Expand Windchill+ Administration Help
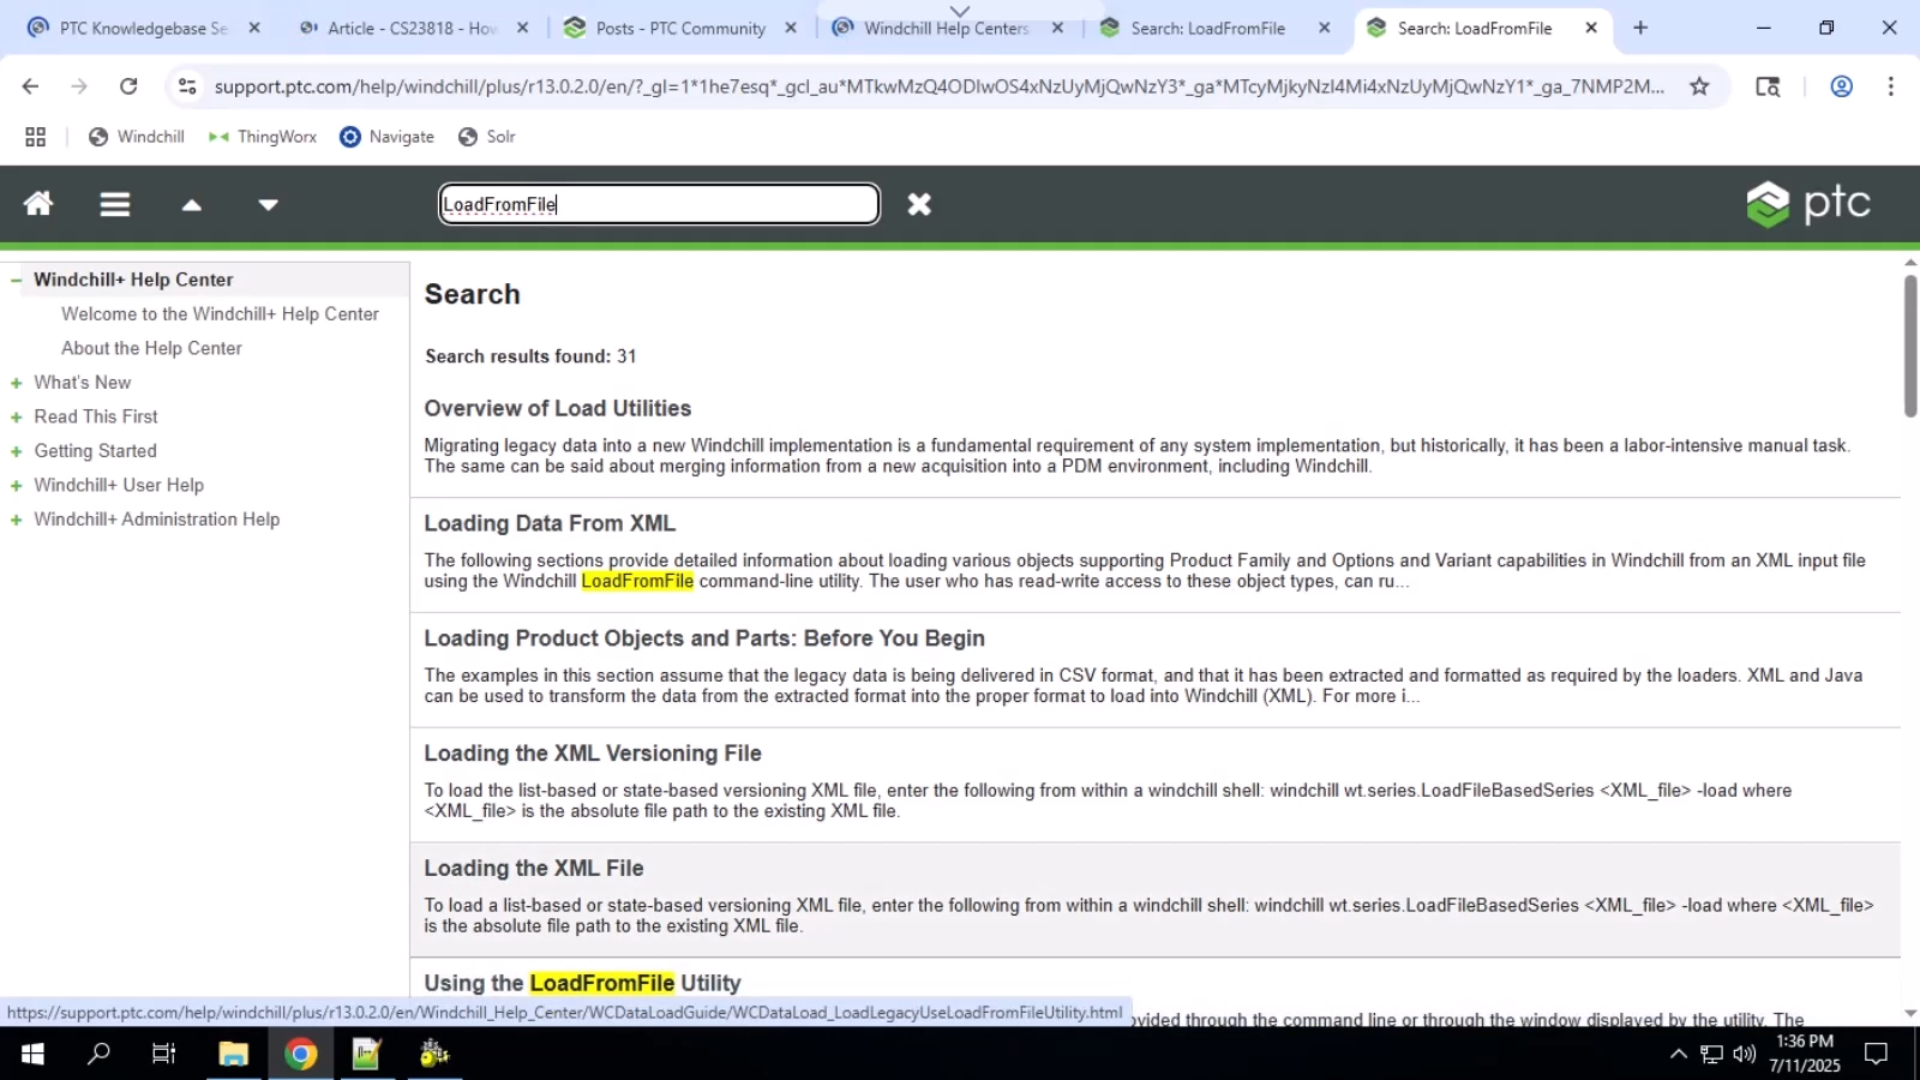 coord(16,519)
